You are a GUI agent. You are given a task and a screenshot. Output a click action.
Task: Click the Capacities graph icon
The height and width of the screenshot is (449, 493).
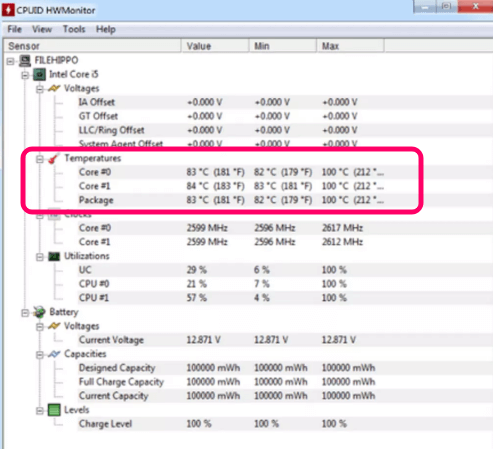(x=54, y=354)
